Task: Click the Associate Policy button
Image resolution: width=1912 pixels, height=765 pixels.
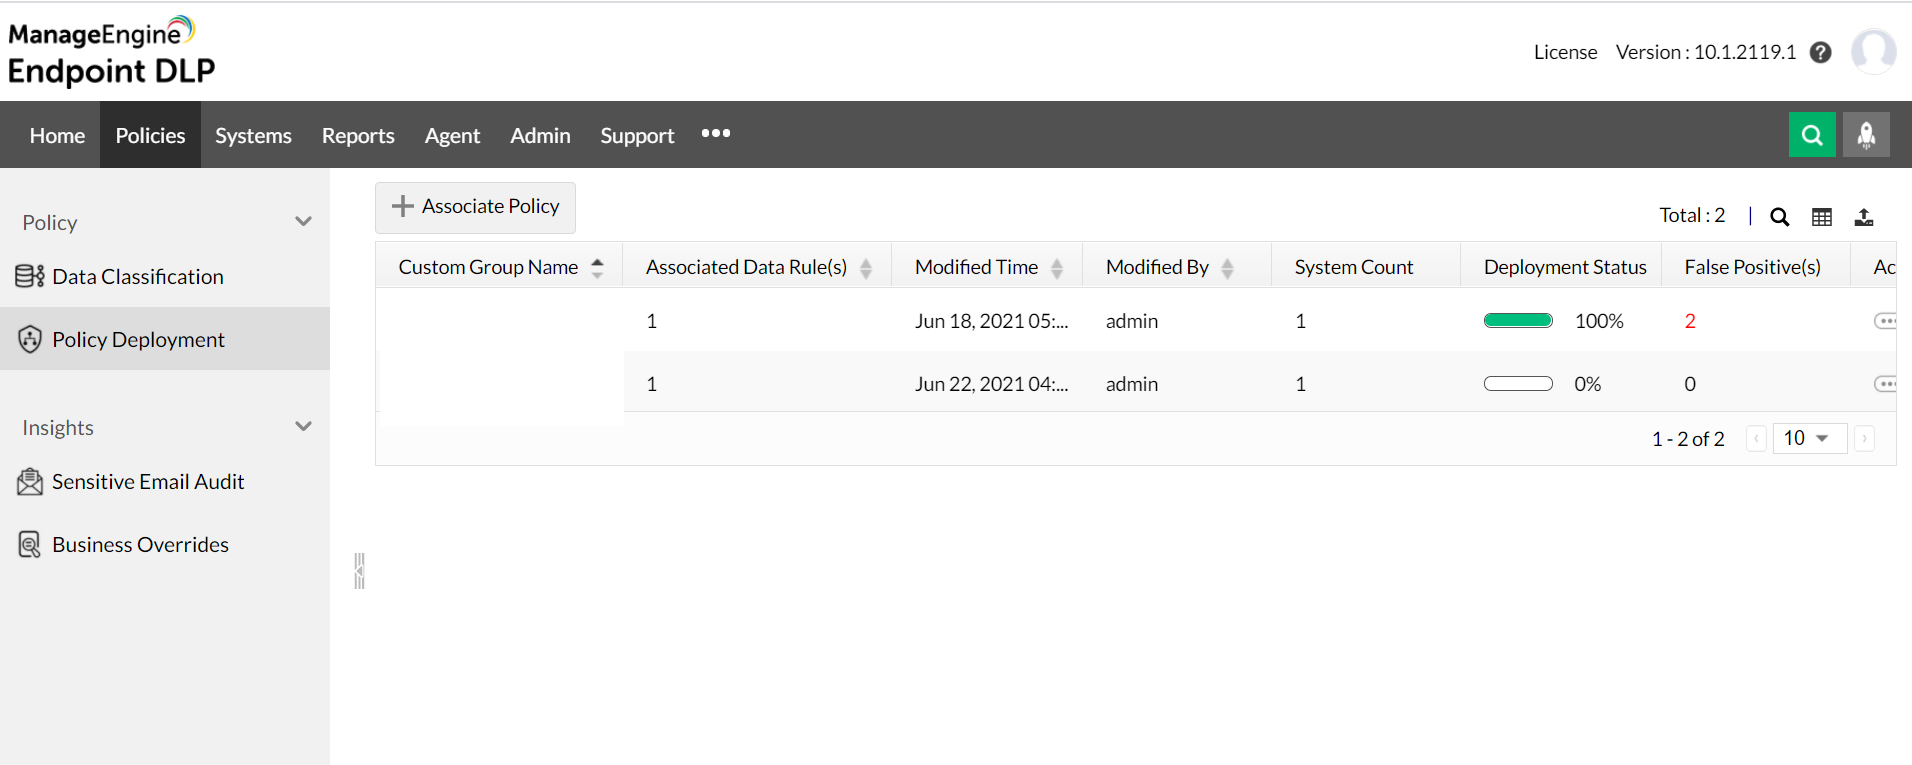Action: 475,207
